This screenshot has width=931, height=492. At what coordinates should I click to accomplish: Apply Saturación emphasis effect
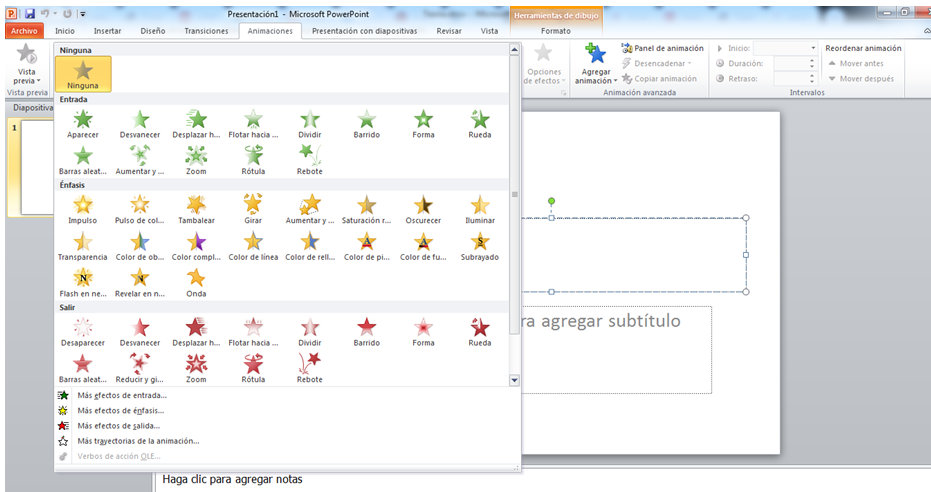366,210
